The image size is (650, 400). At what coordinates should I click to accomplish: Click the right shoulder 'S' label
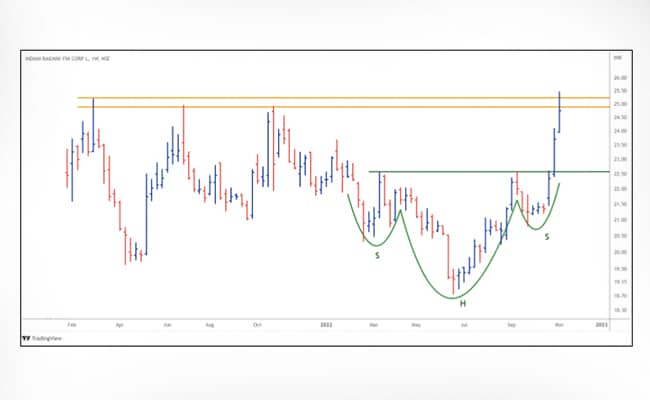546,237
